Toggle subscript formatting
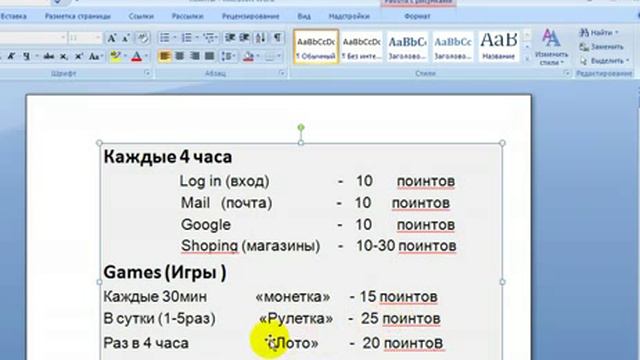Screen dimensions: 640x360 64,57
